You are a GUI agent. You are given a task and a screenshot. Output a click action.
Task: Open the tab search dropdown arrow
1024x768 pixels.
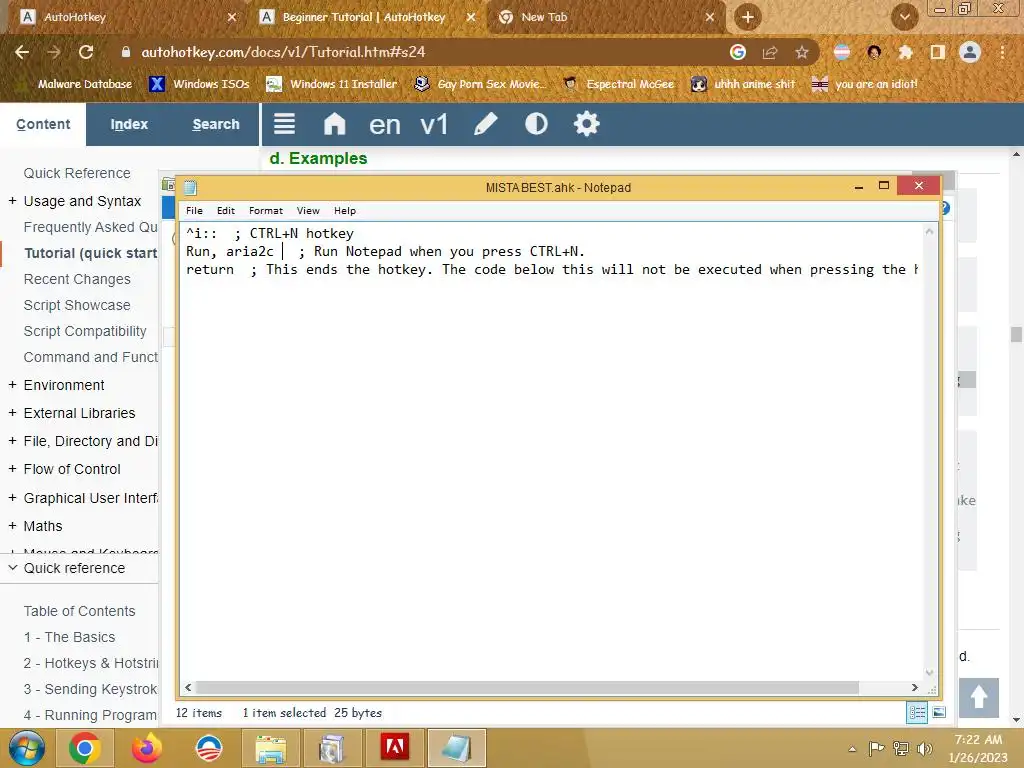point(905,17)
